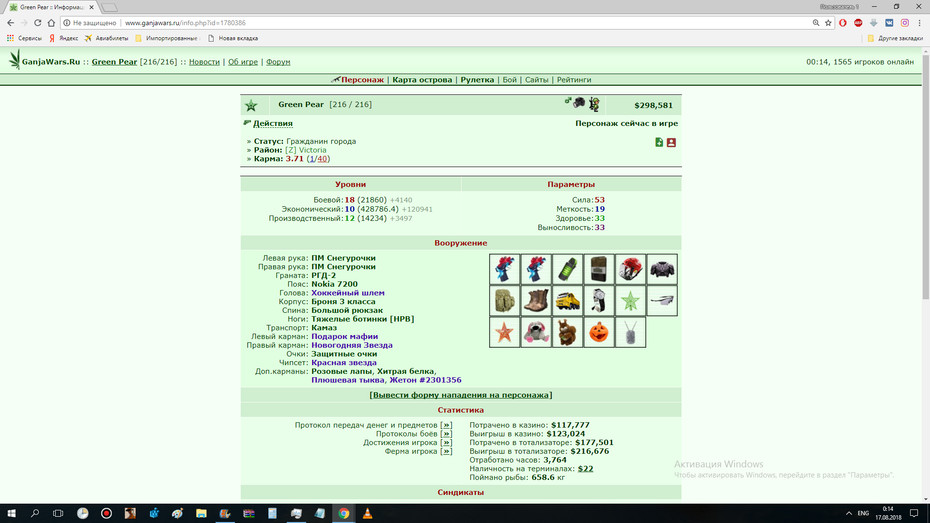The image size is (930, 523).
Task: Open player achievements arrow link
Action: tap(447, 442)
